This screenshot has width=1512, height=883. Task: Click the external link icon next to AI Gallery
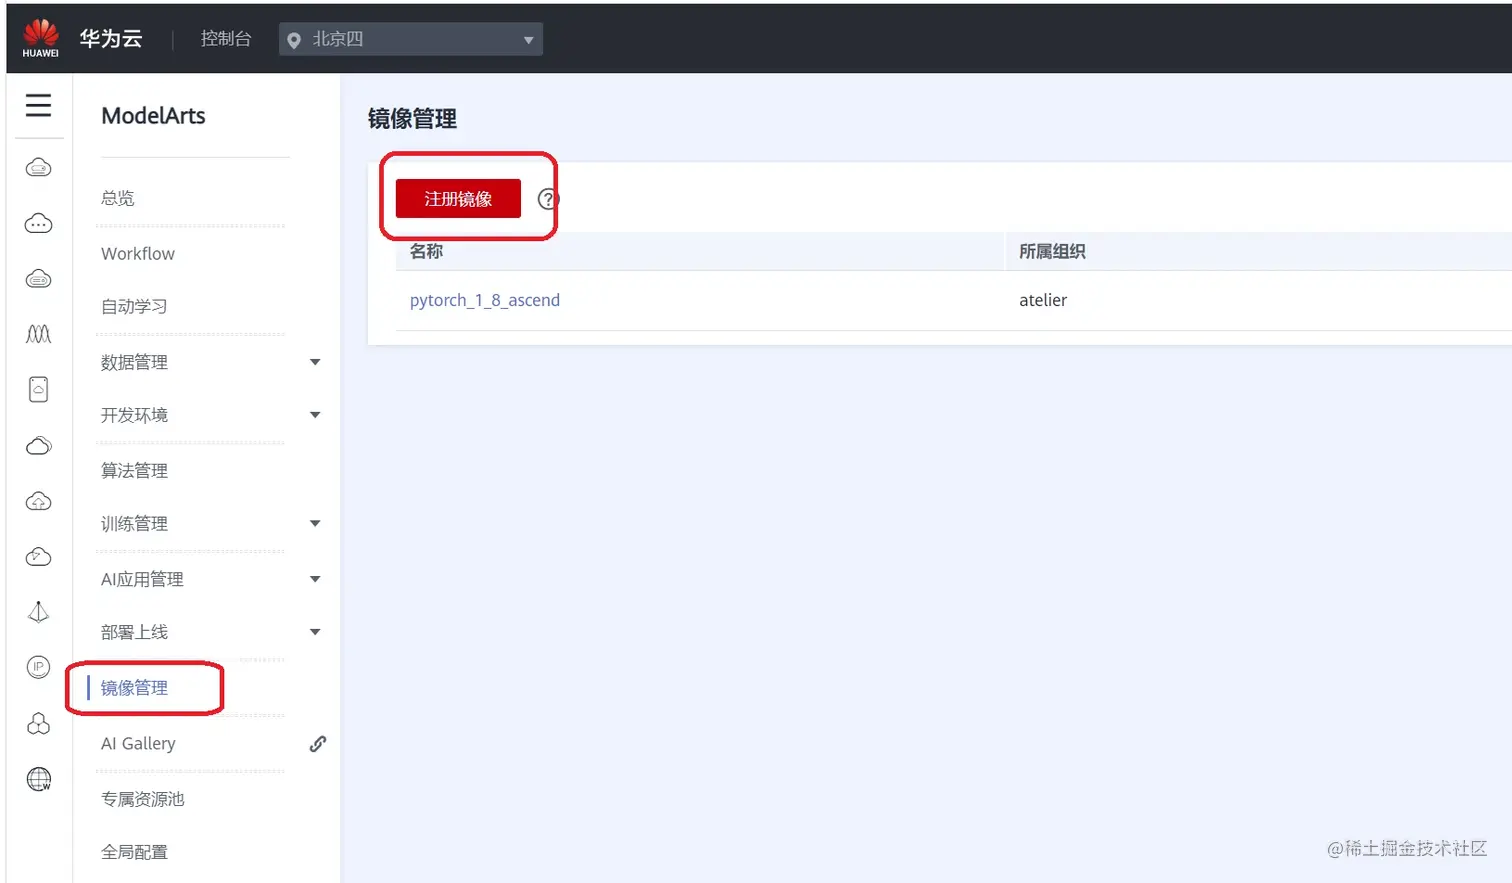pos(318,744)
